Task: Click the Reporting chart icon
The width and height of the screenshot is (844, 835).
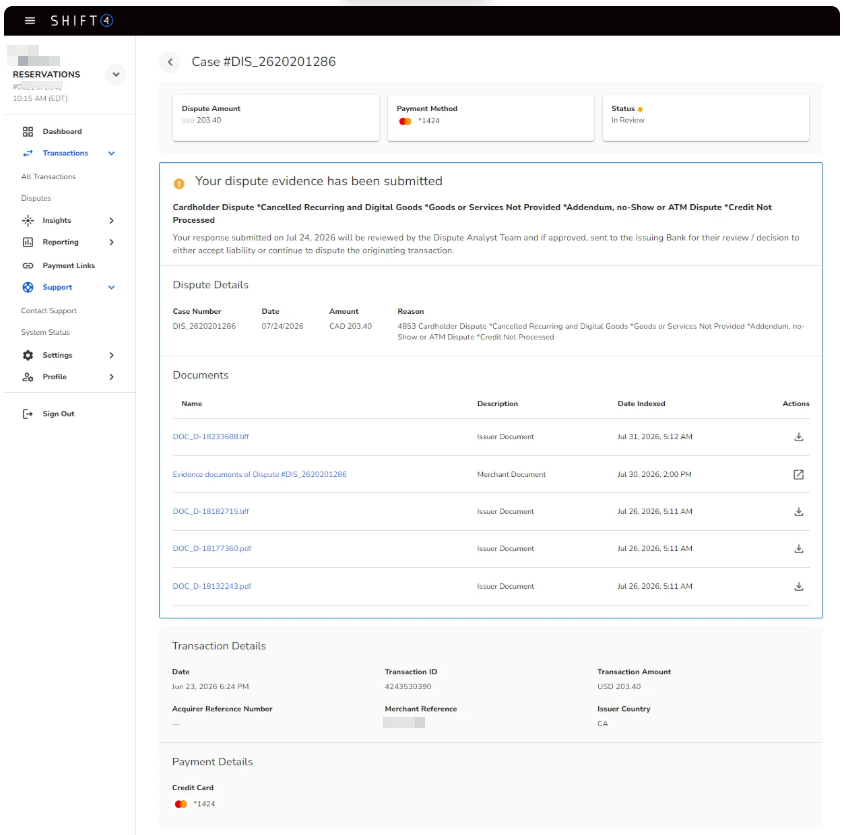Action: tap(28, 242)
